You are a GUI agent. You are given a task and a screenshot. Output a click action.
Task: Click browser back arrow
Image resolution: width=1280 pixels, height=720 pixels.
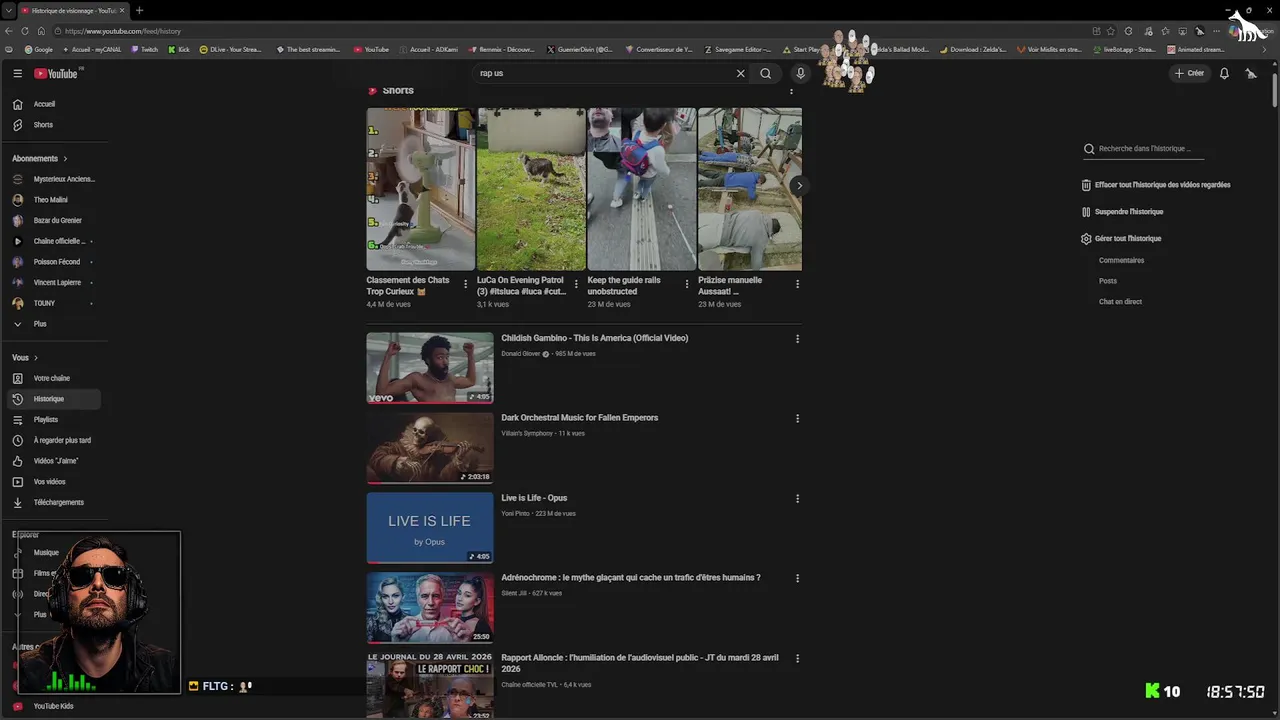[x=9, y=31]
